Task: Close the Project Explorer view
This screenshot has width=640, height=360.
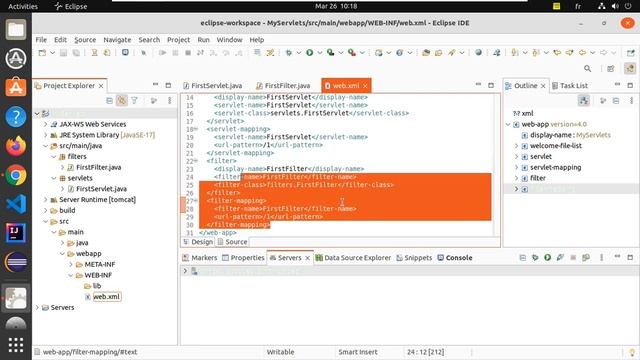Action: point(101,86)
